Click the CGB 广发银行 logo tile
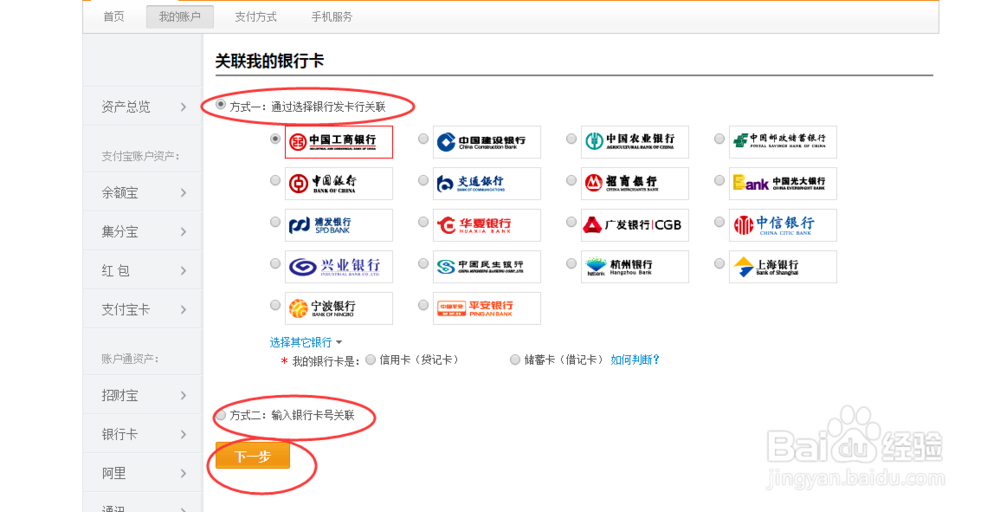Screen dimensions: 1000x512 (635, 225)
